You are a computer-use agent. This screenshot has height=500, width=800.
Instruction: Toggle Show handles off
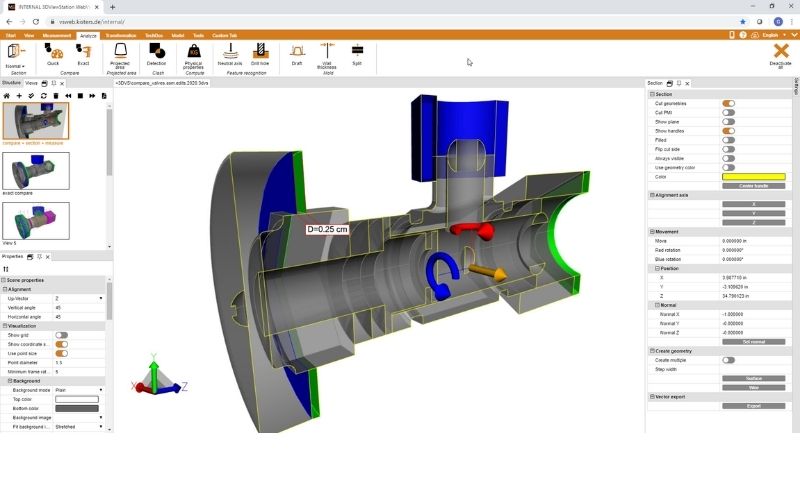pyautogui.click(x=729, y=131)
